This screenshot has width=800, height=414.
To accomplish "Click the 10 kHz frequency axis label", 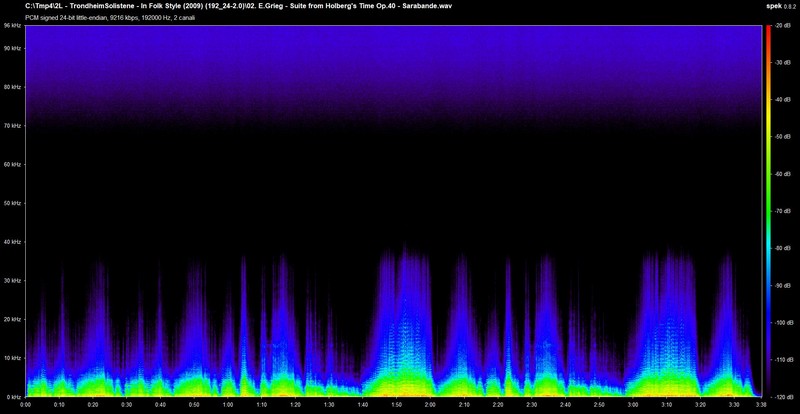I will [12, 358].
